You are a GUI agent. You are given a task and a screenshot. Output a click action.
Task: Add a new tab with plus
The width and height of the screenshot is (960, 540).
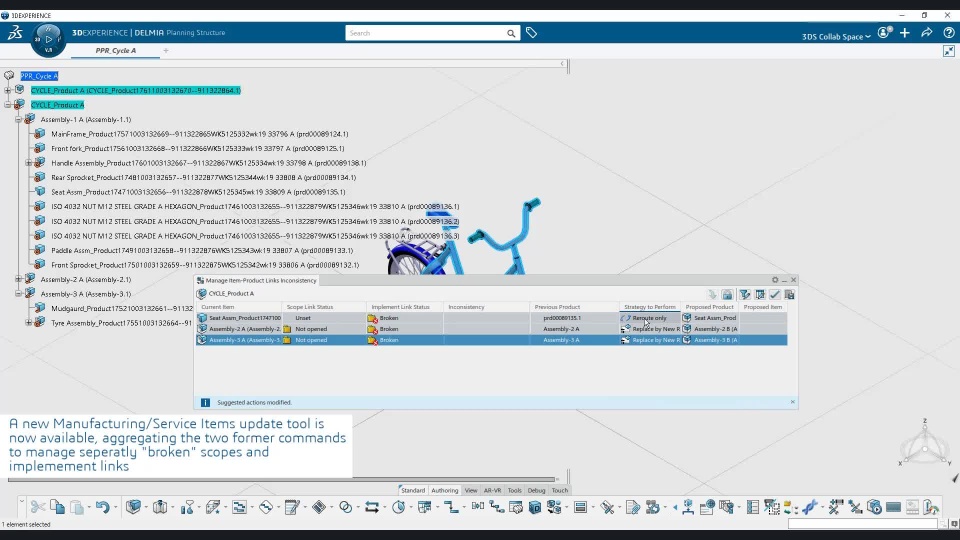(x=166, y=51)
